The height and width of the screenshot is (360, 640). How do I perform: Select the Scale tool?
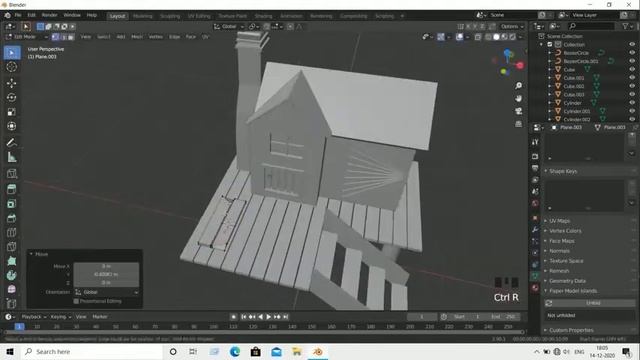point(12,112)
